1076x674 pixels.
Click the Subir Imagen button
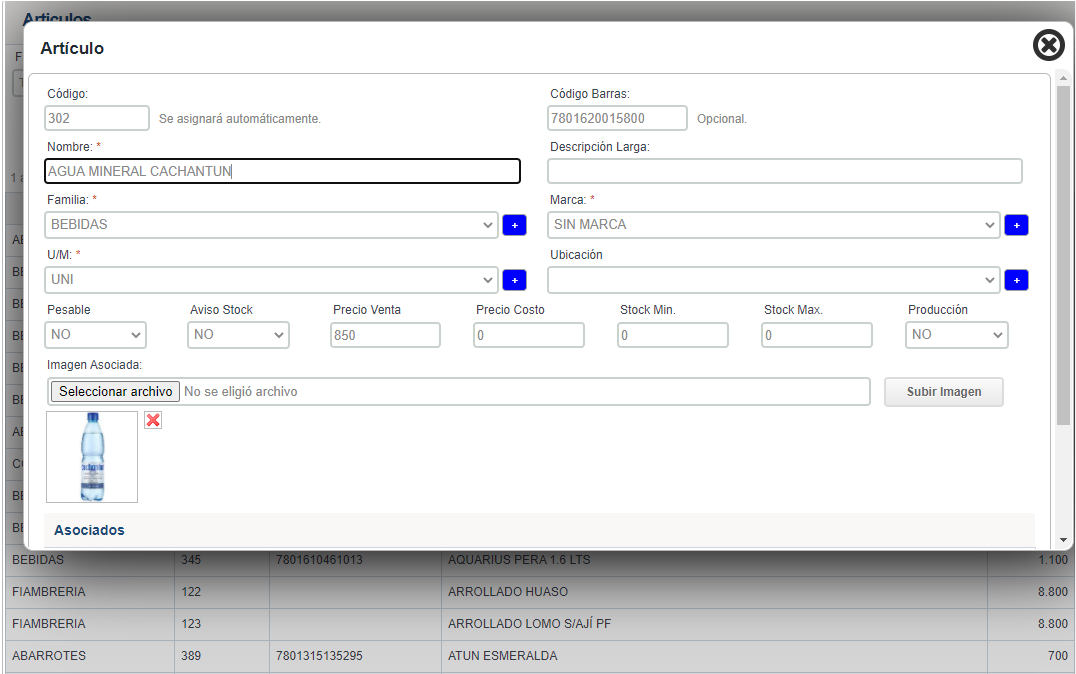click(x=943, y=392)
